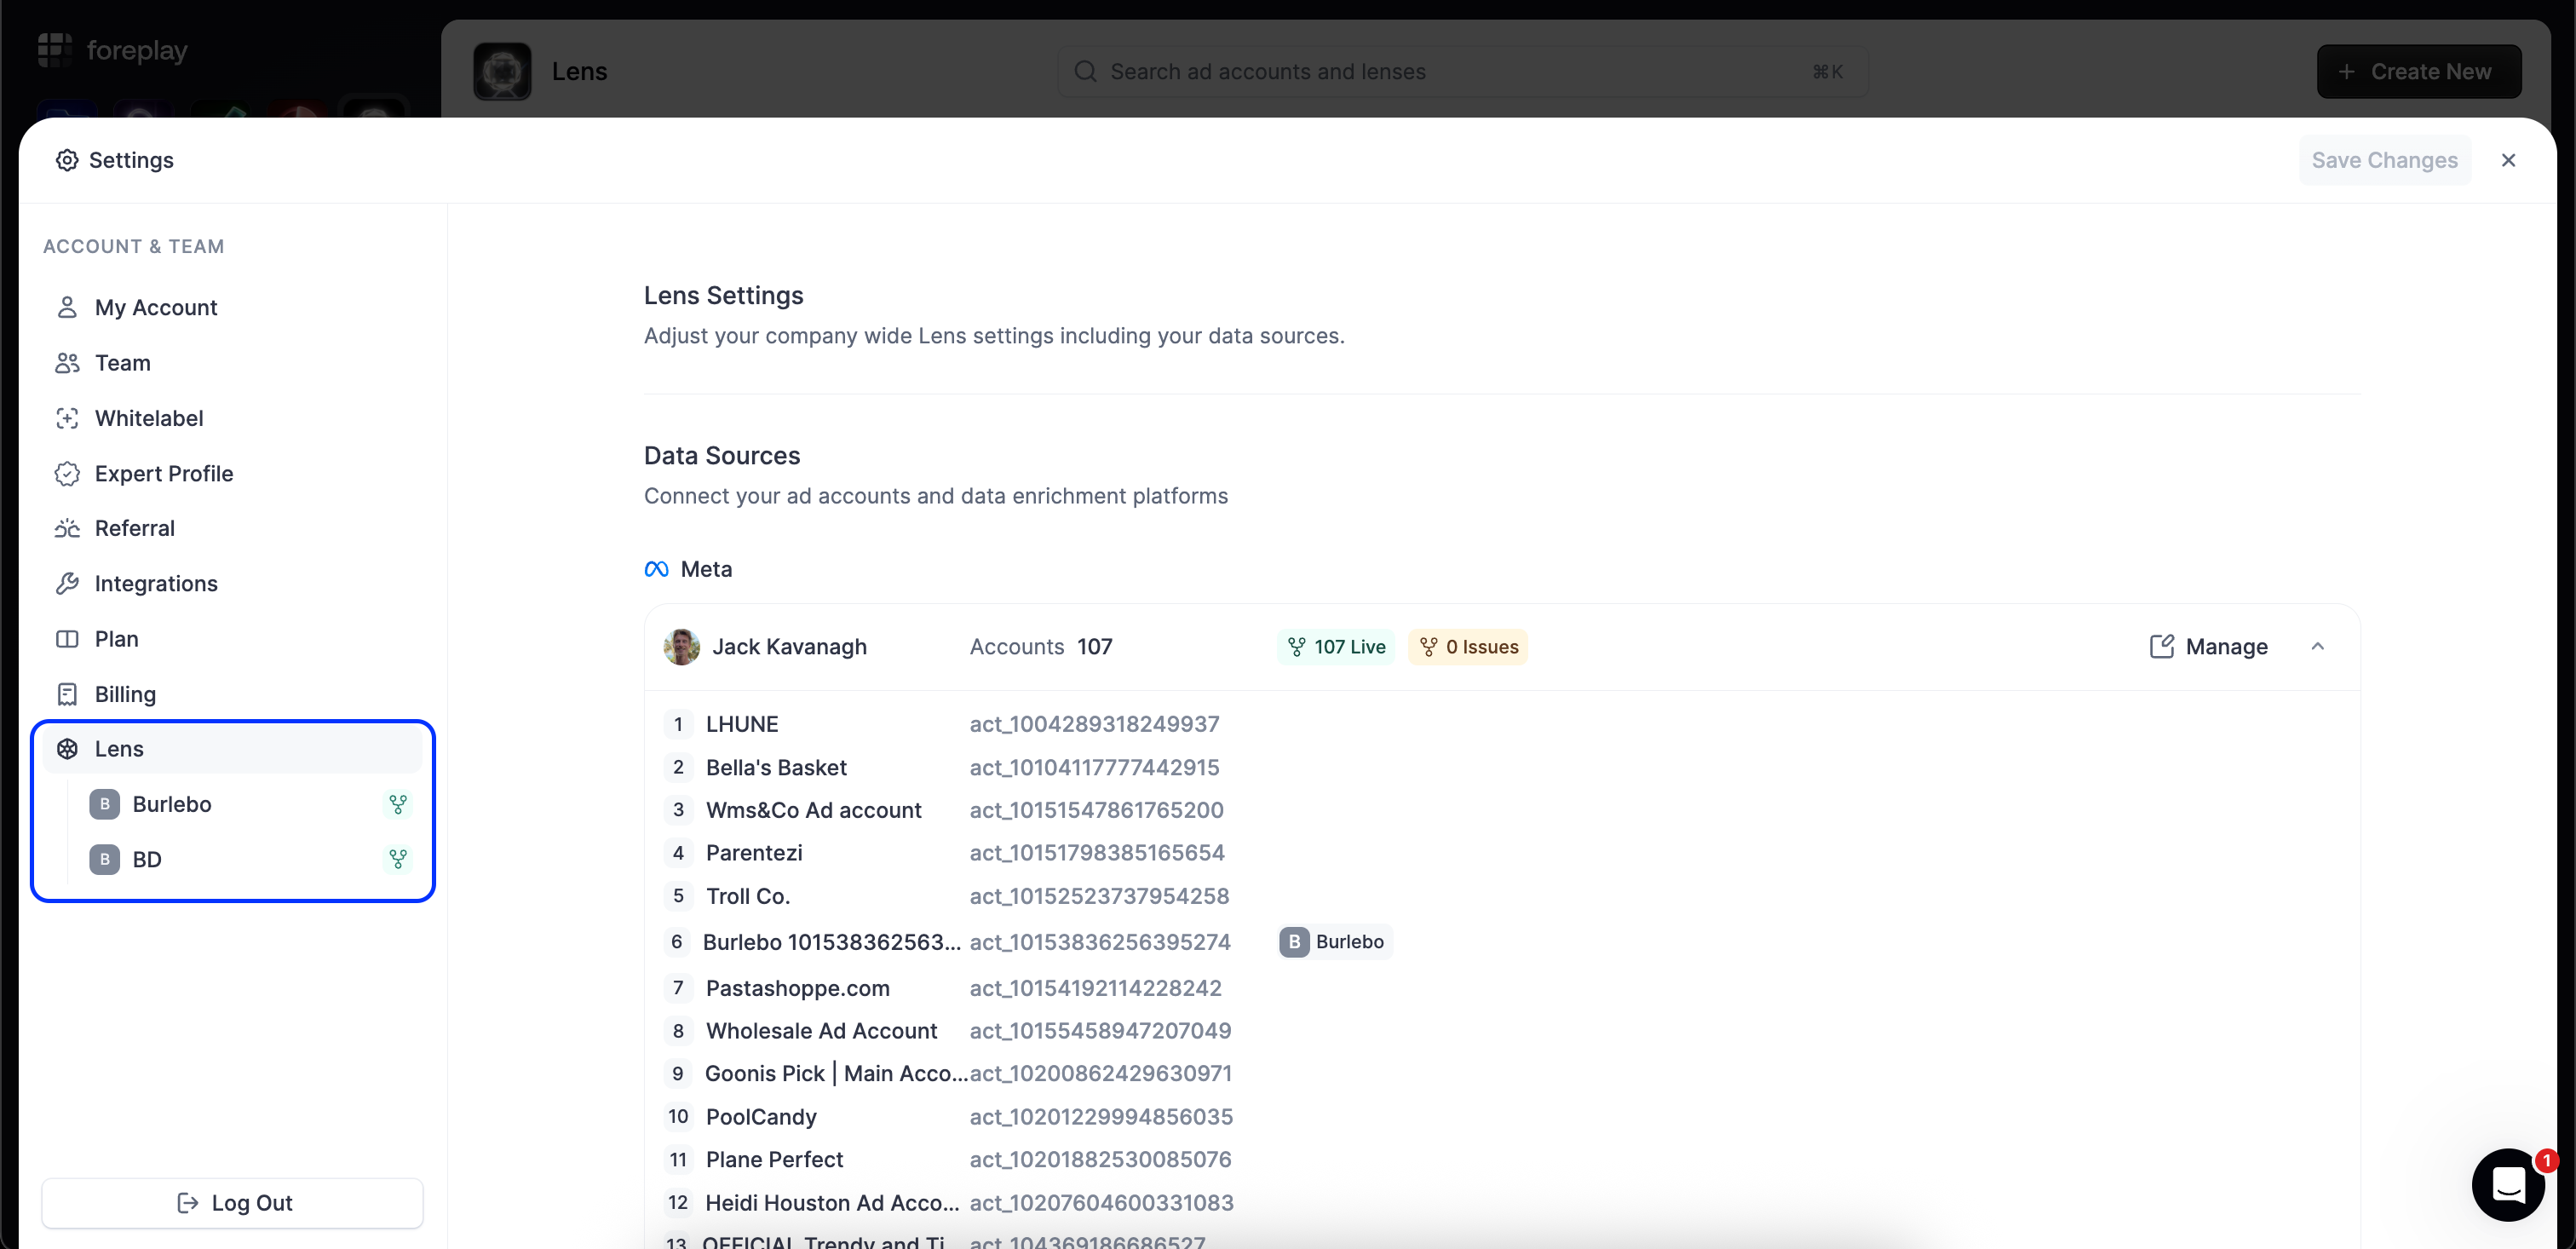Click the BD connection status icon
Viewport: 2576px width, 1249px height.
pyautogui.click(x=398, y=859)
